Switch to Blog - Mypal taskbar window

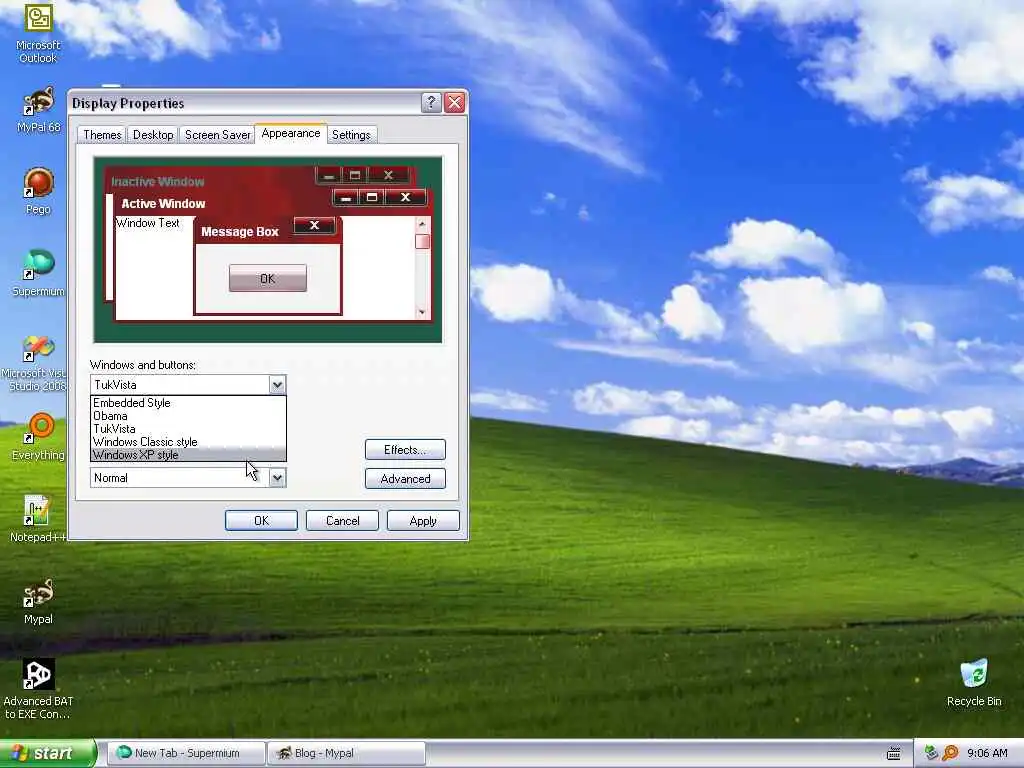(347, 753)
